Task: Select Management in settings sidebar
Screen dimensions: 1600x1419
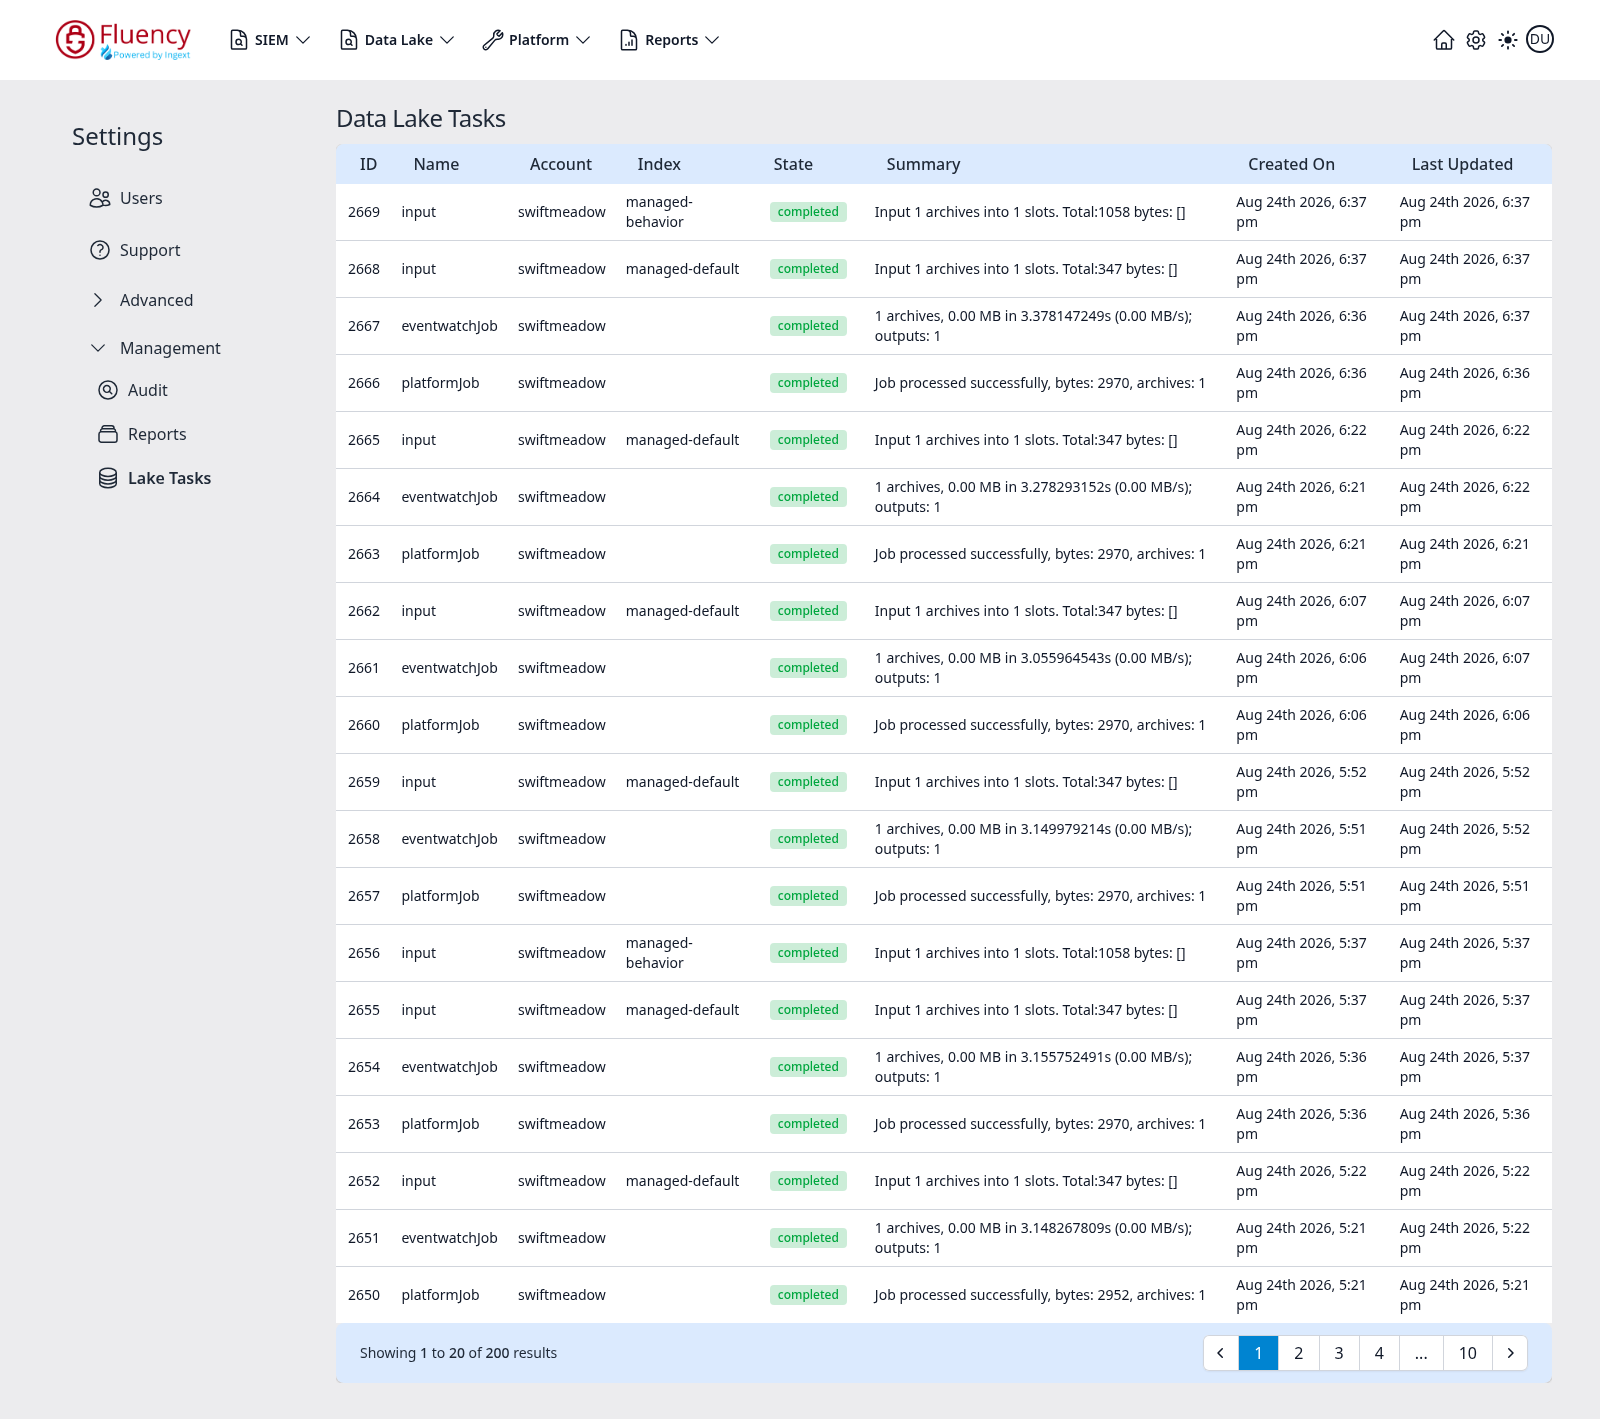Action: coord(170,348)
